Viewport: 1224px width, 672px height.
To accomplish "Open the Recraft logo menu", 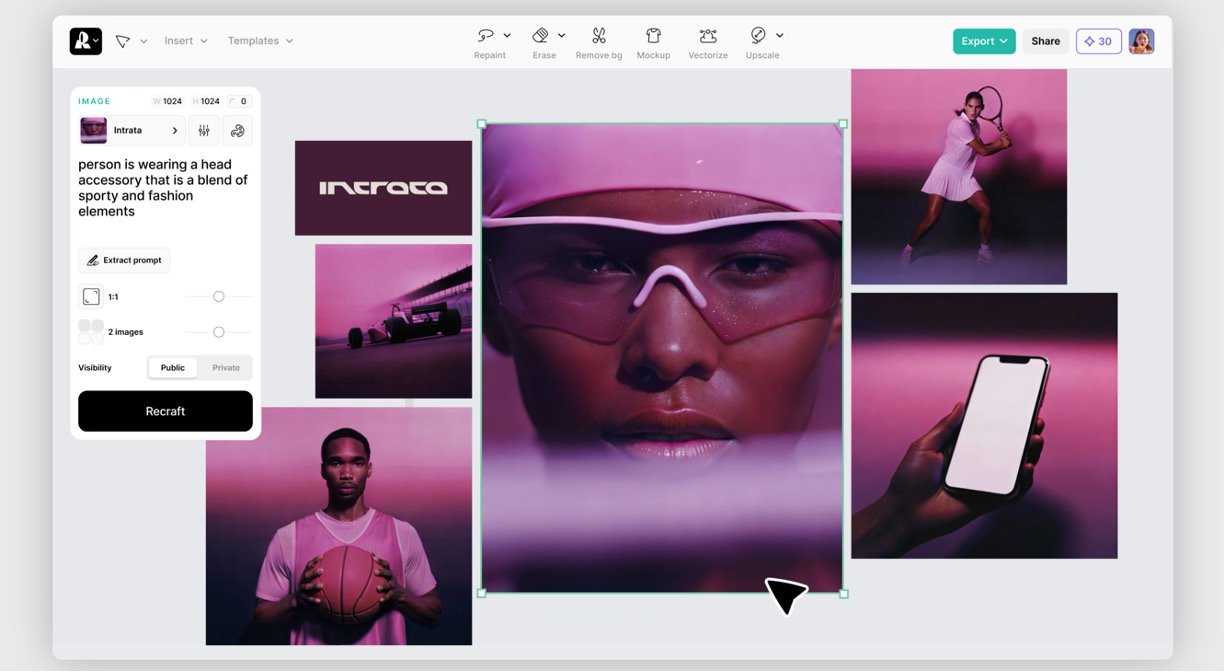I will pos(85,41).
